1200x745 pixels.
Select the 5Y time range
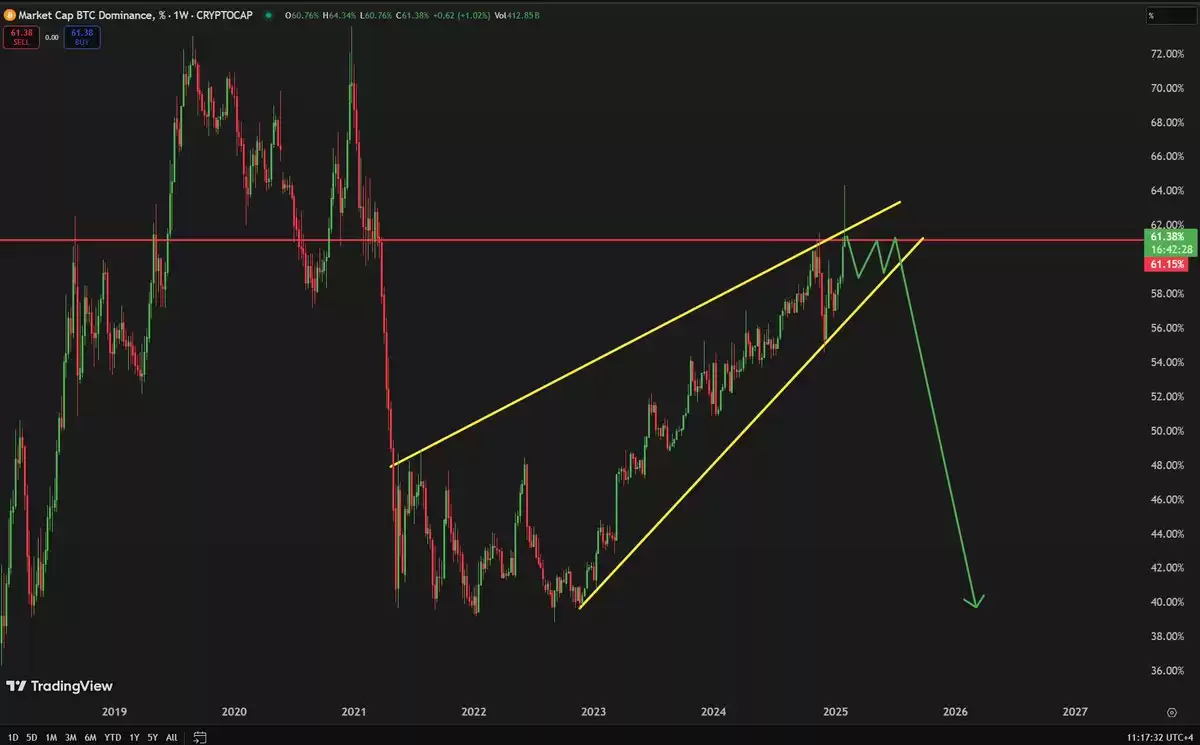coord(152,737)
